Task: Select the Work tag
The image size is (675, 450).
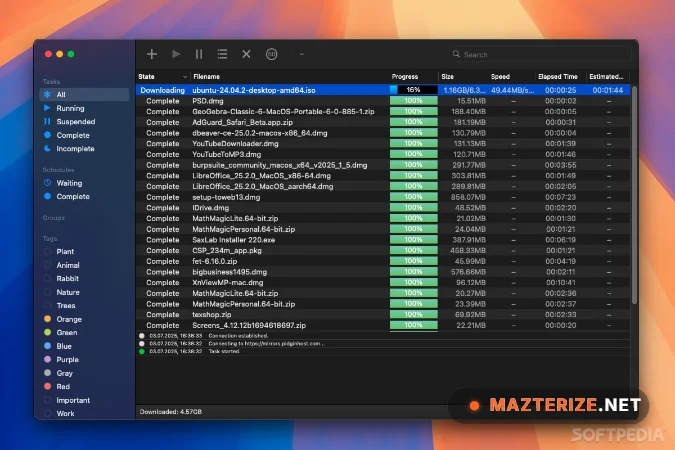Action: tap(84, 413)
